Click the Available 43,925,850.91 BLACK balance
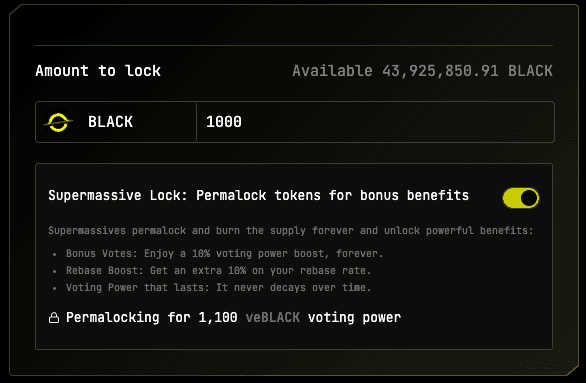The image size is (586, 383). (x=422, y=71)
